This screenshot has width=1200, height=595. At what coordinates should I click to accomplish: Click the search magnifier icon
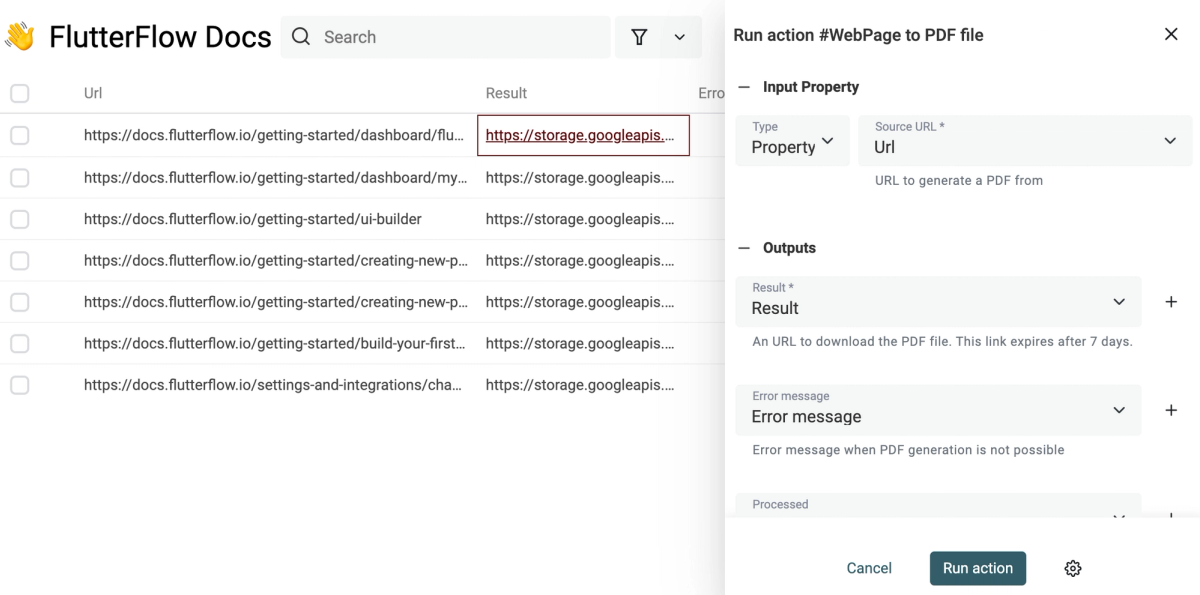point(300,37)
